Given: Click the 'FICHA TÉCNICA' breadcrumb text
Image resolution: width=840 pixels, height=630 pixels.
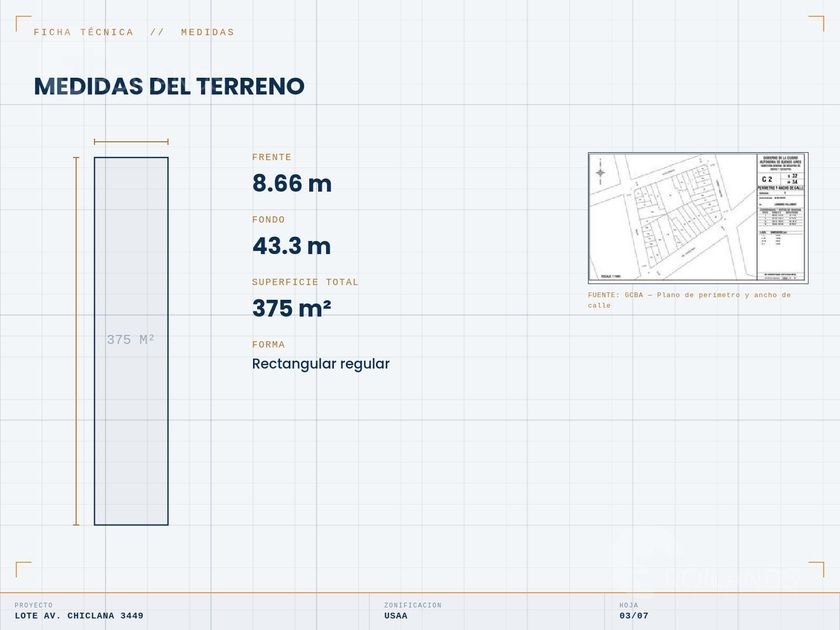Looking at the screenshot, I should click(84, 32).
